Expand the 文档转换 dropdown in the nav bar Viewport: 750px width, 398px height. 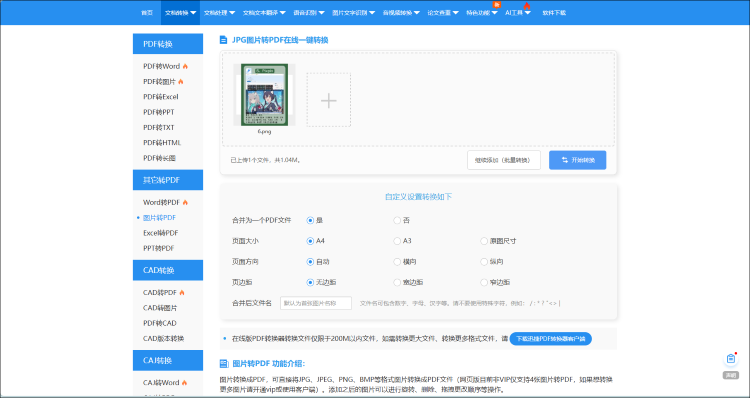[180, 13]
